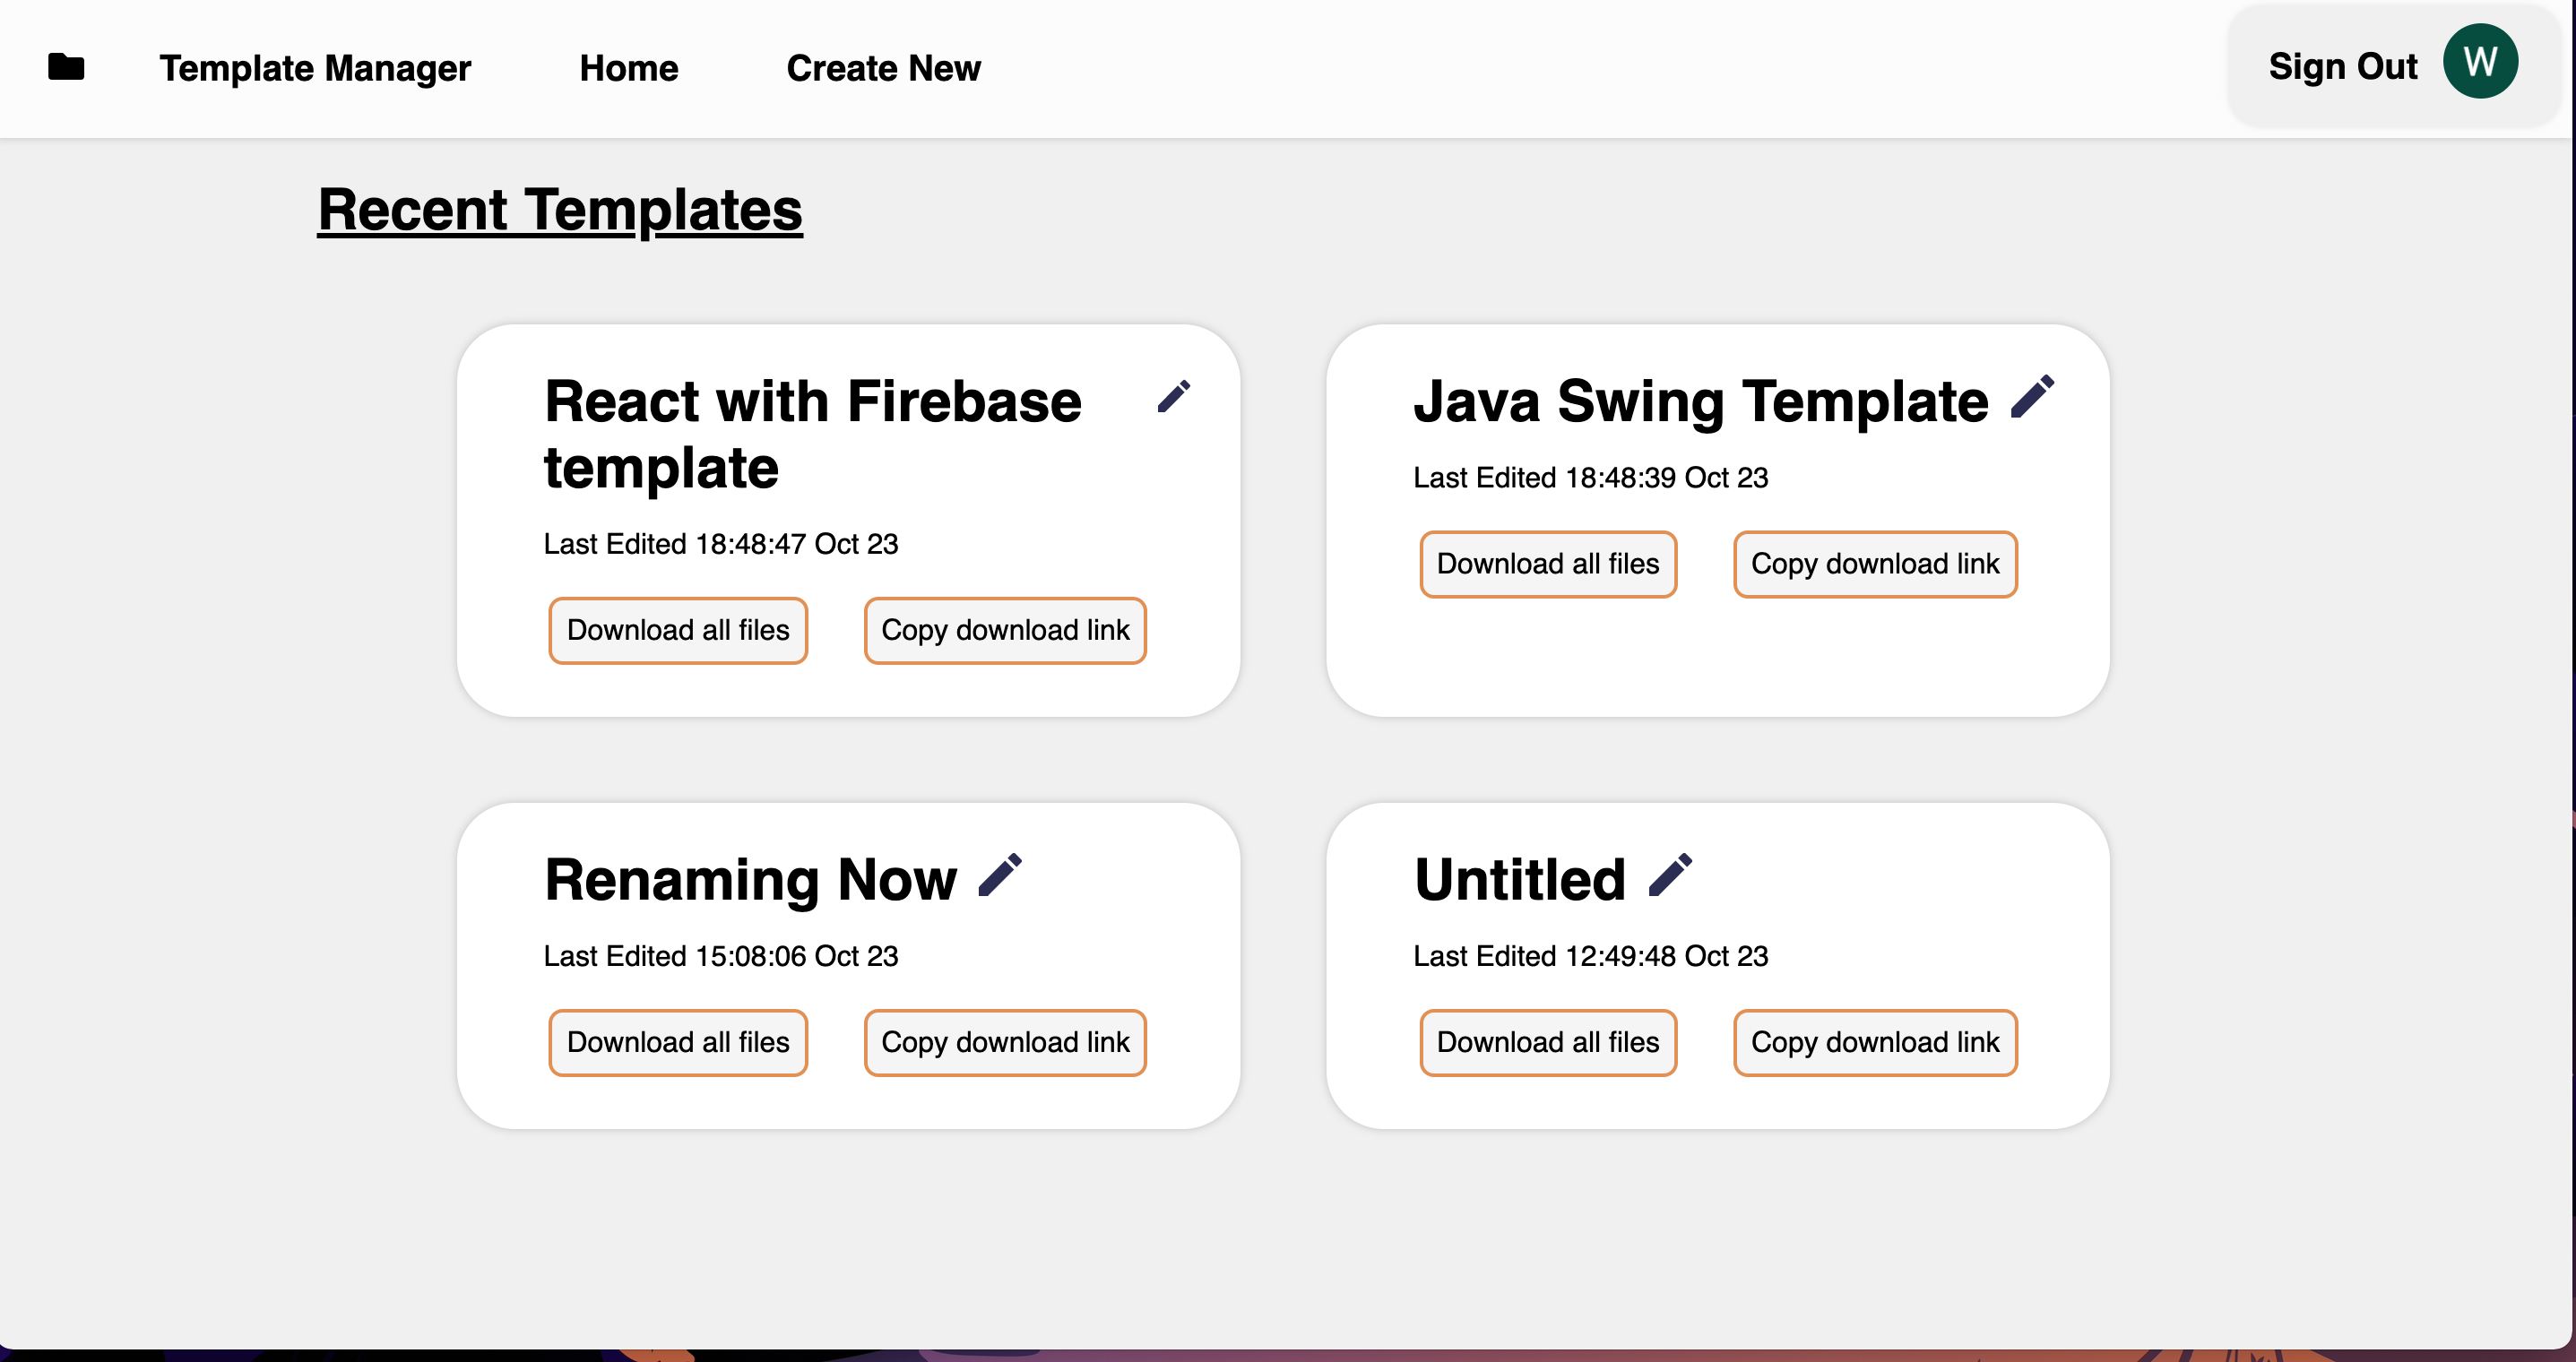Click the pencil icon next to Untitled
The width and height of the screenshot is (2576, 1362).
[1669, 875]
